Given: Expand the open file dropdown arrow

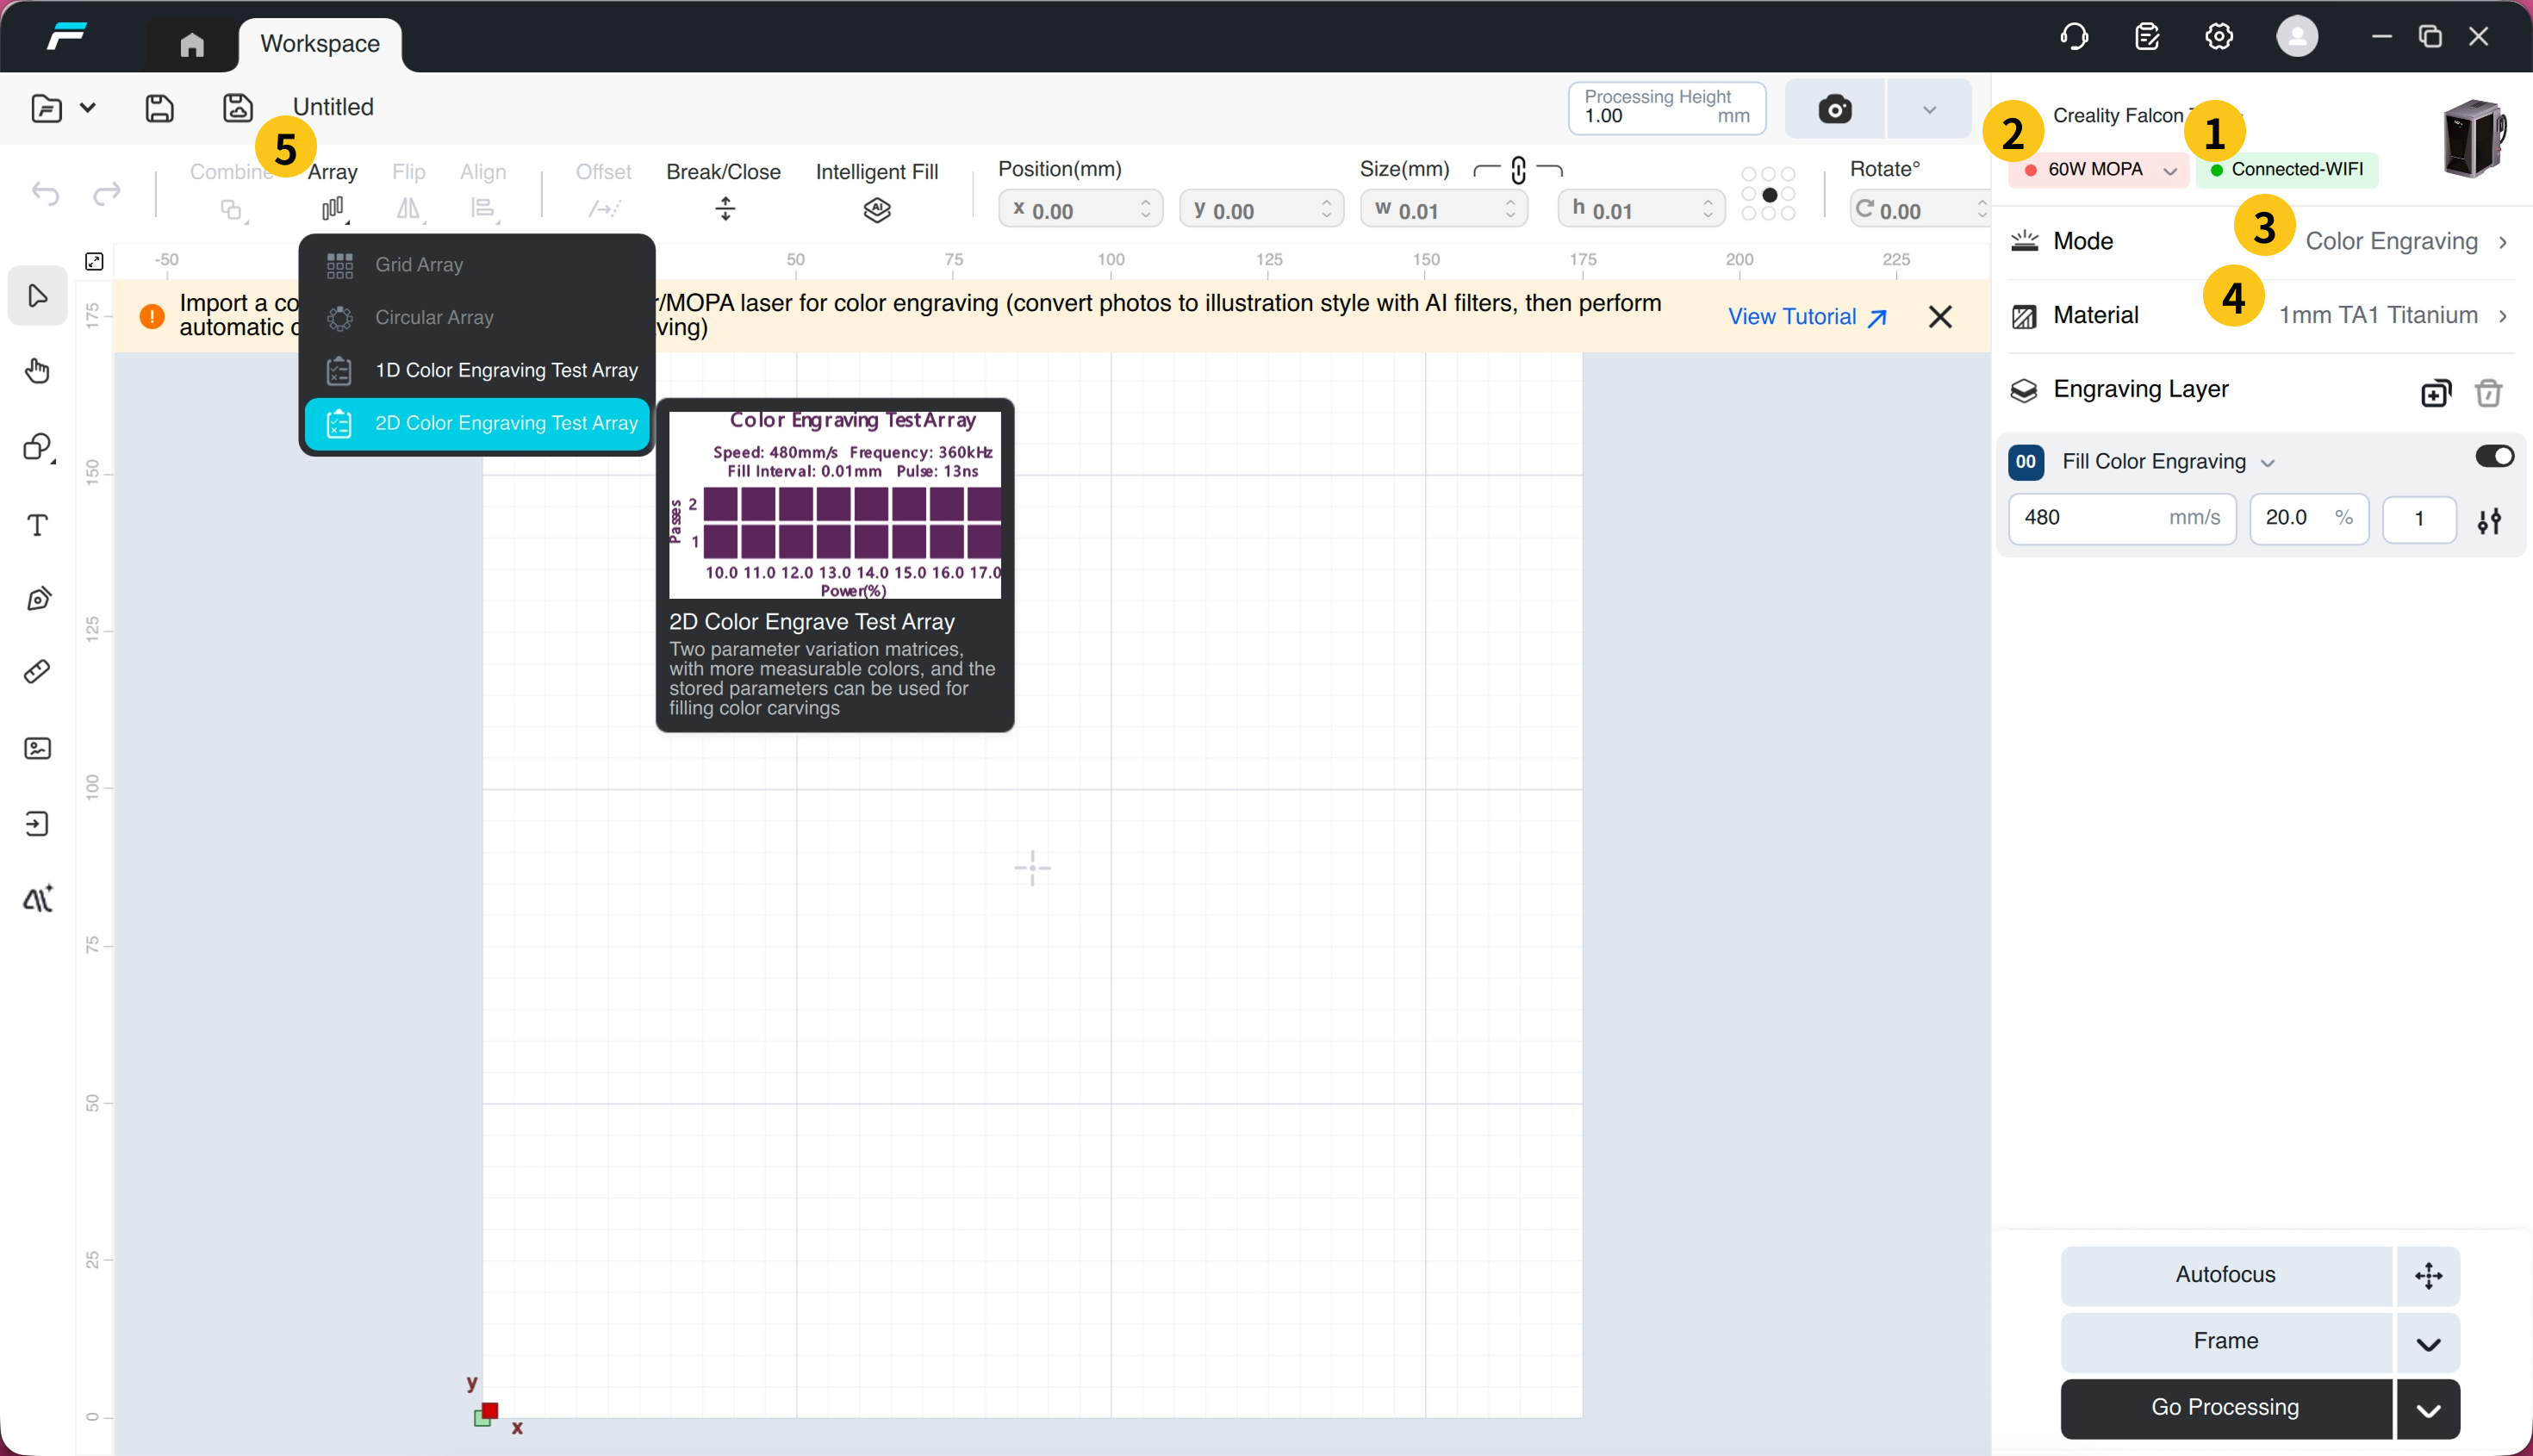Looking at the screenshot, I should coord(88,108).
